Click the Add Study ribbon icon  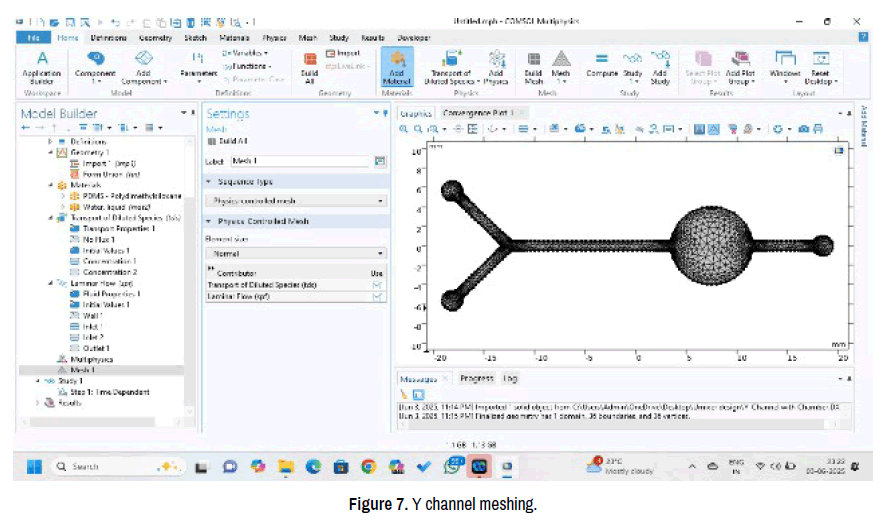pyautogui.click(x=660, y=65)
